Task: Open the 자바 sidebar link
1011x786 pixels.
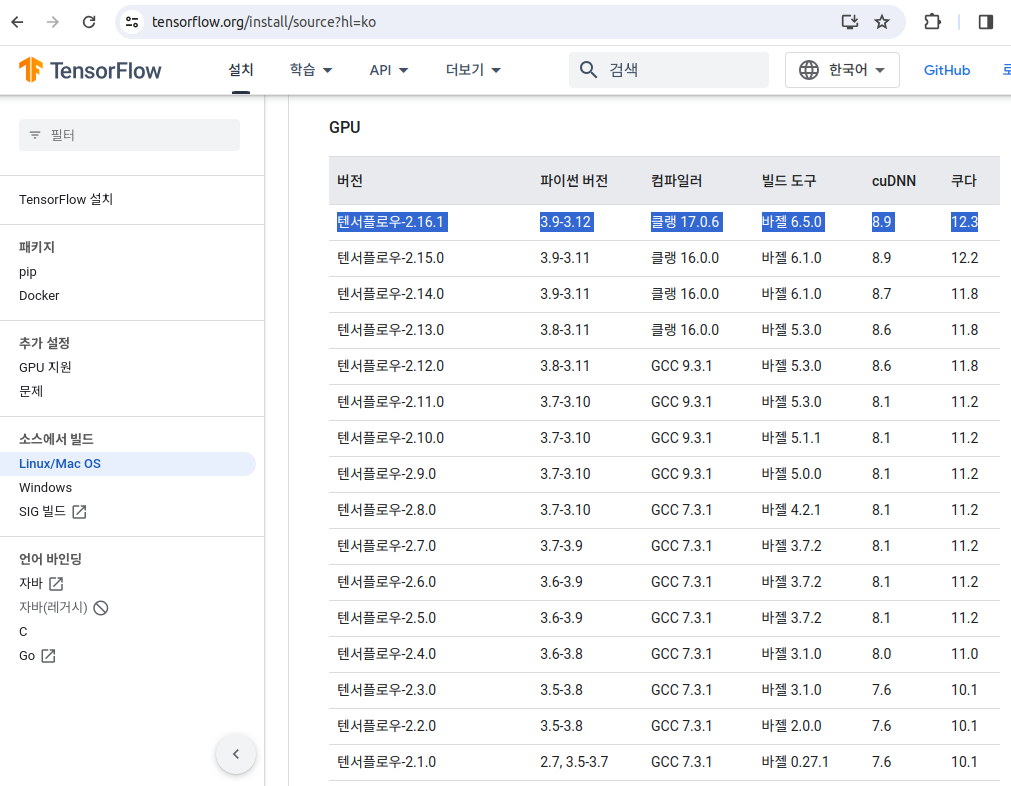Action: pyautogui.click(x=31, y=583)
